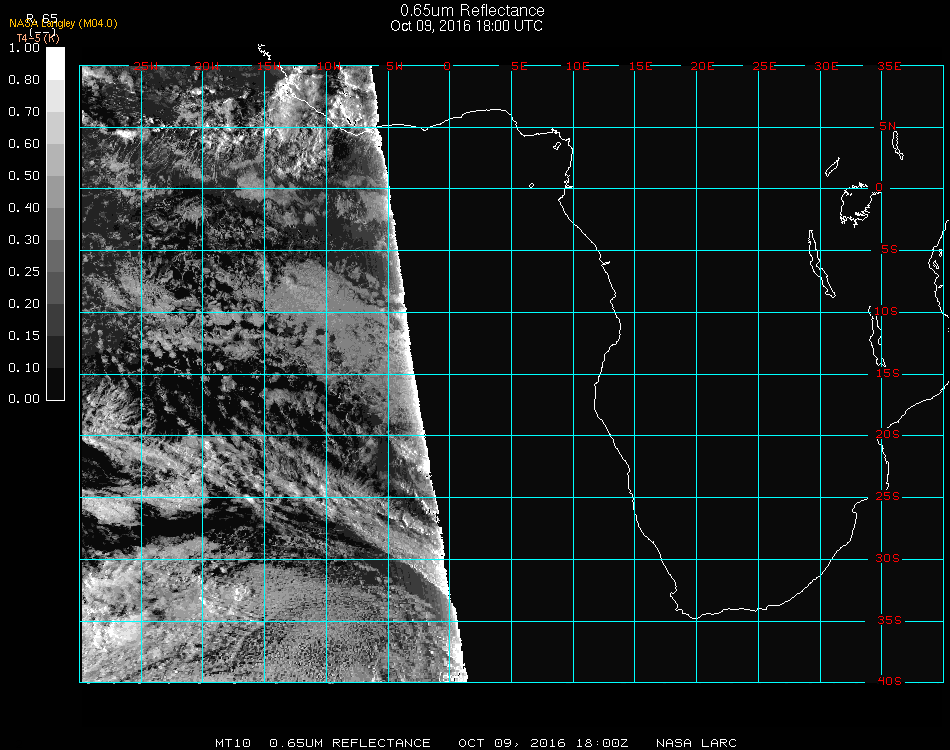Click the 40S latitude label
950x750 pixels.
(x=889, y=682)
